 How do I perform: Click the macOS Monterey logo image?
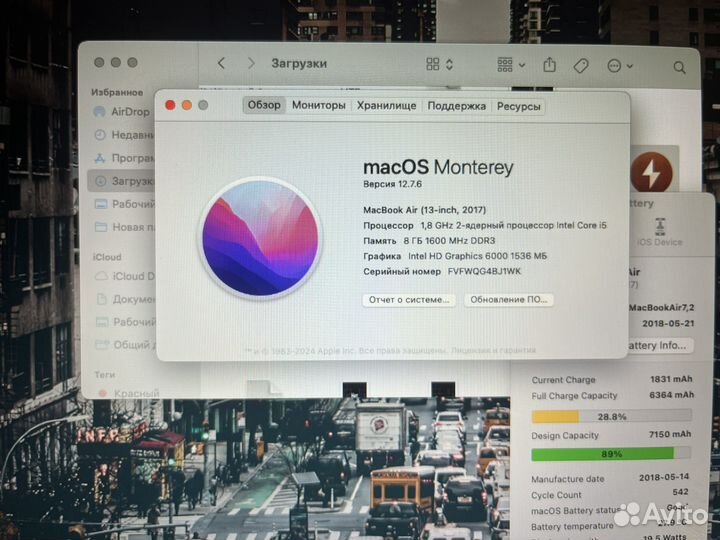click(x=260, y=238)
